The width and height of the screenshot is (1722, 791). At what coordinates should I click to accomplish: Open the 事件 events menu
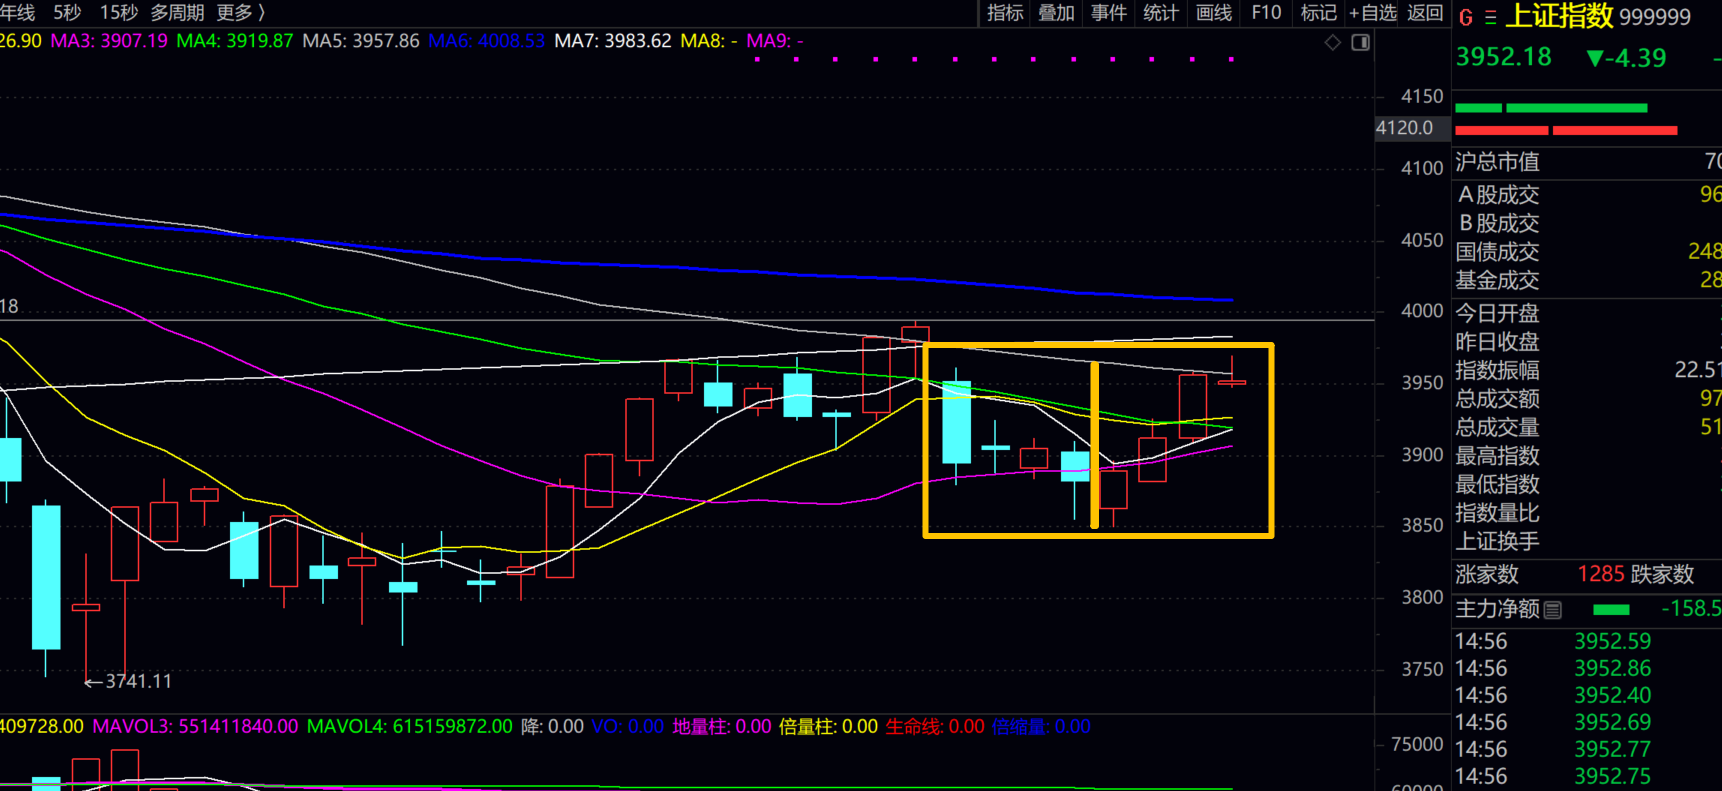(1108, 12)
